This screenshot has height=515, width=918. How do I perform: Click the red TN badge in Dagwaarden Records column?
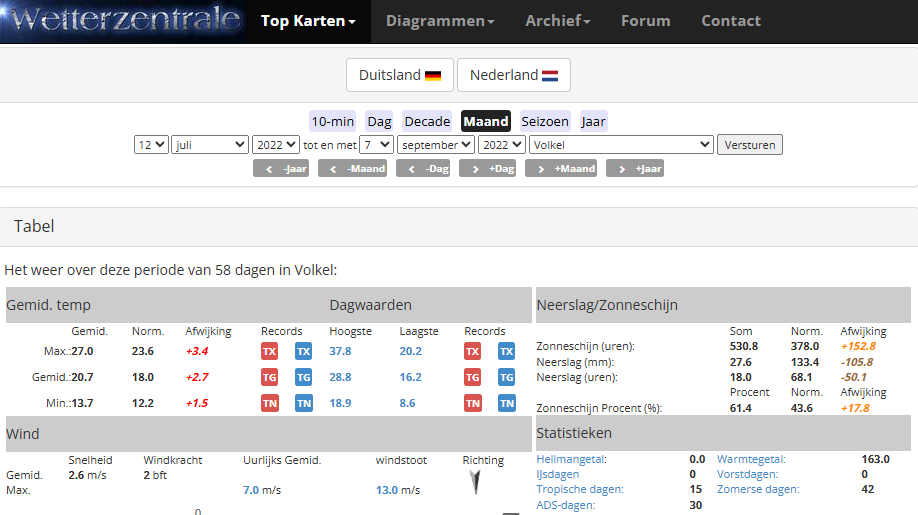pyautogui.click(x=472, y=403)
